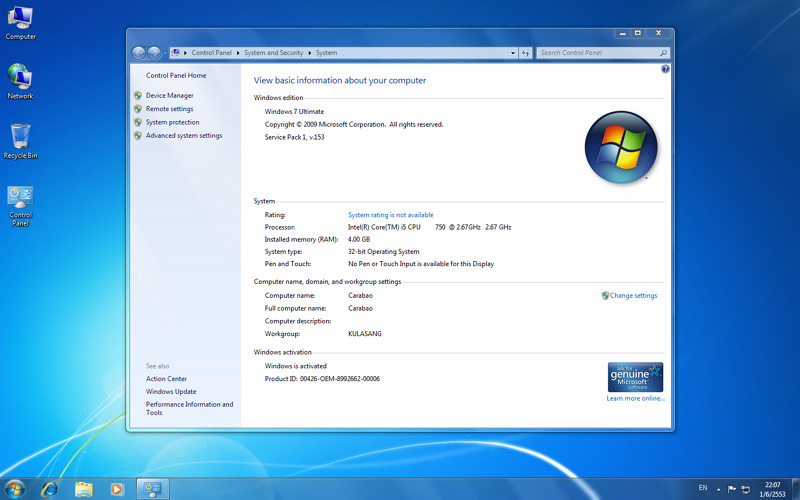Open the recent pages dropdown arrow

click(x=165, y=53)
